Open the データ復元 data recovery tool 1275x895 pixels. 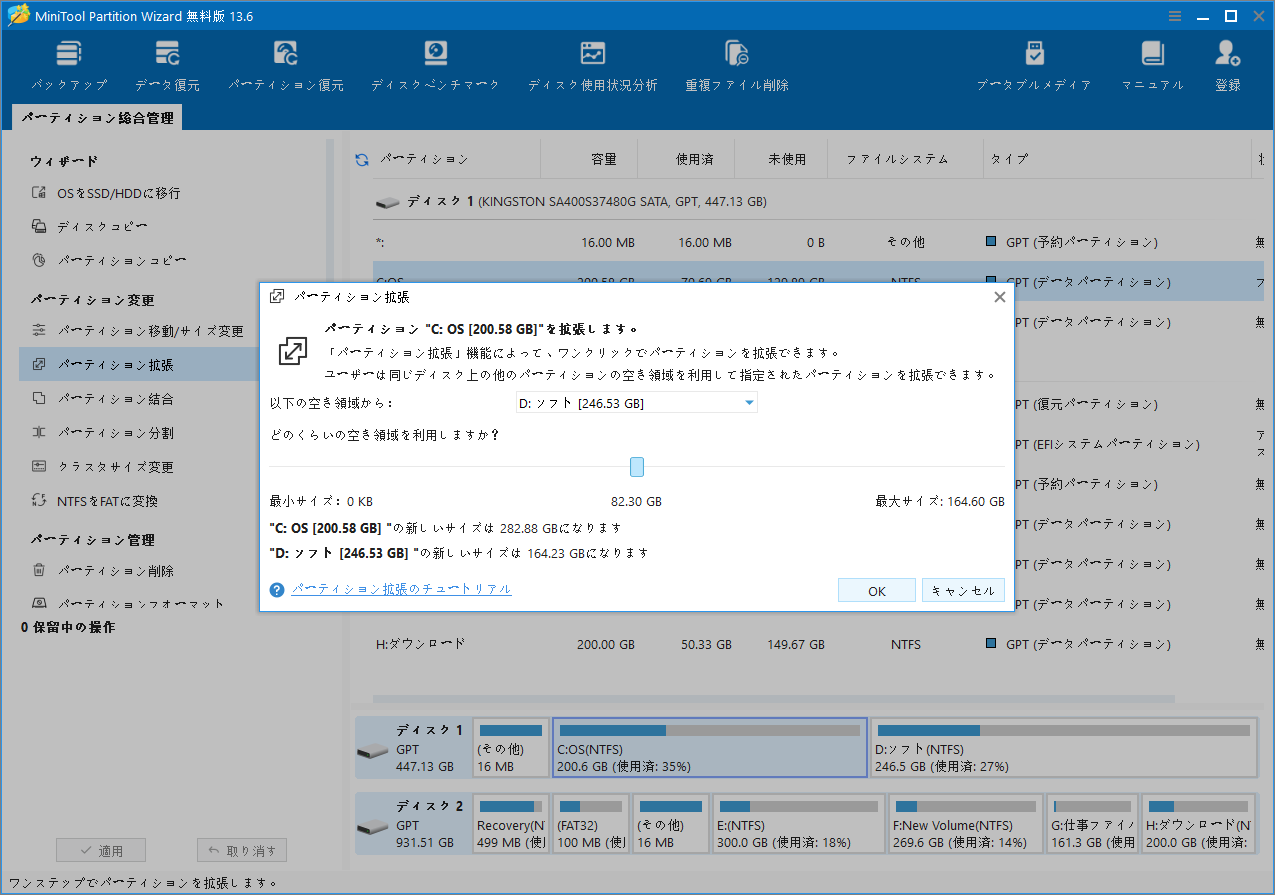tap(167, 66)
